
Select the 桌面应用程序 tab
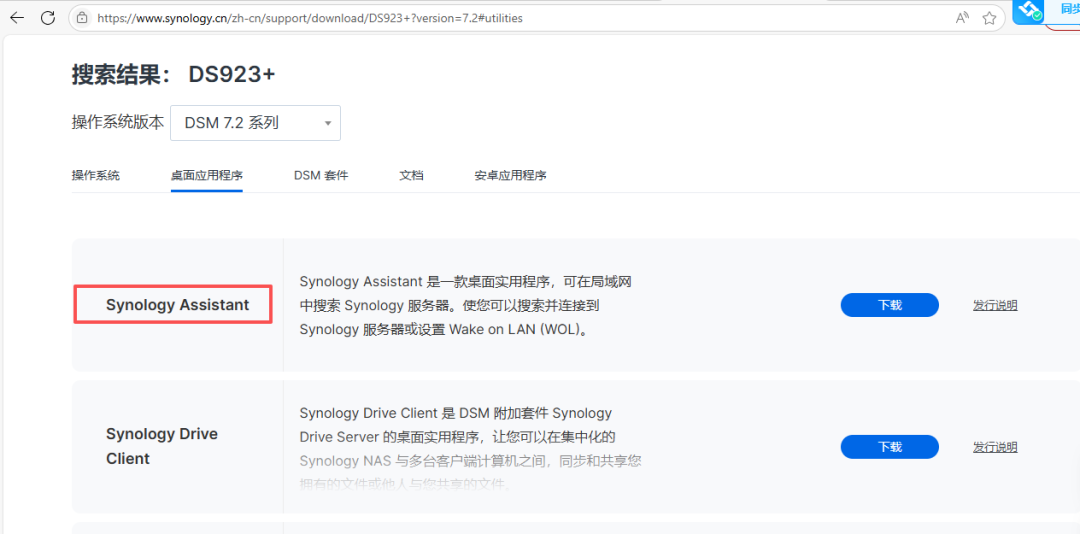coord(206,175)
